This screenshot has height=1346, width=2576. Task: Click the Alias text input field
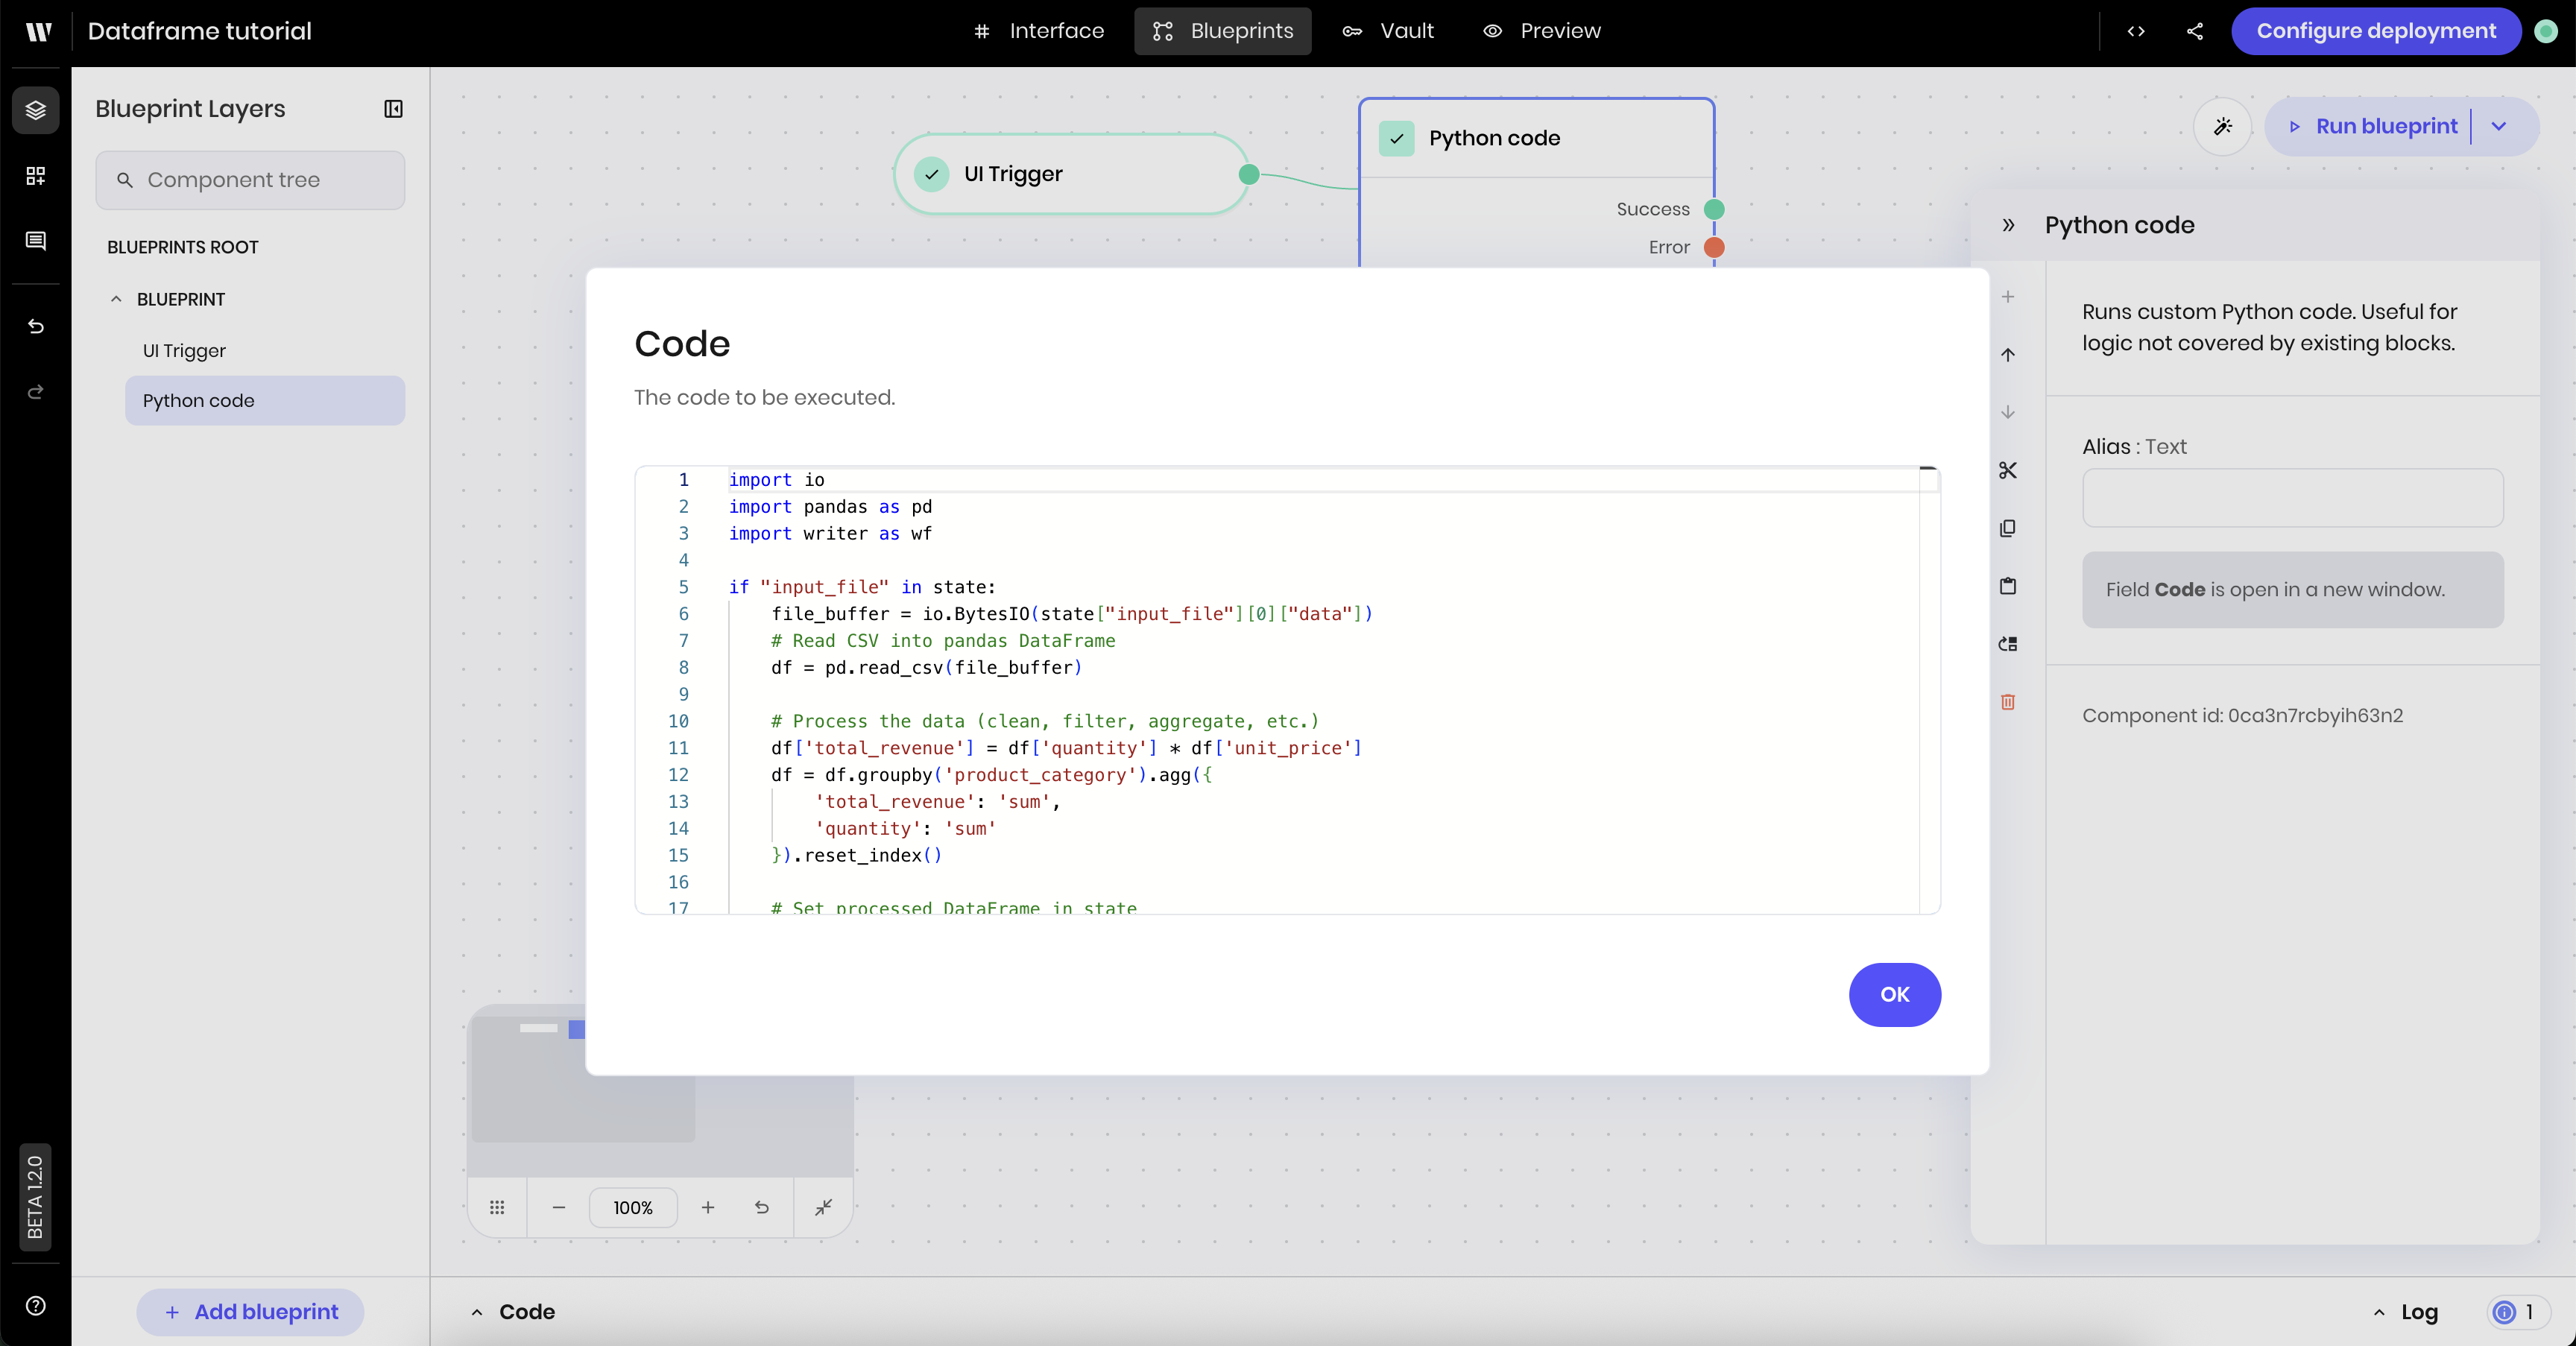(x=2292, y=498)
